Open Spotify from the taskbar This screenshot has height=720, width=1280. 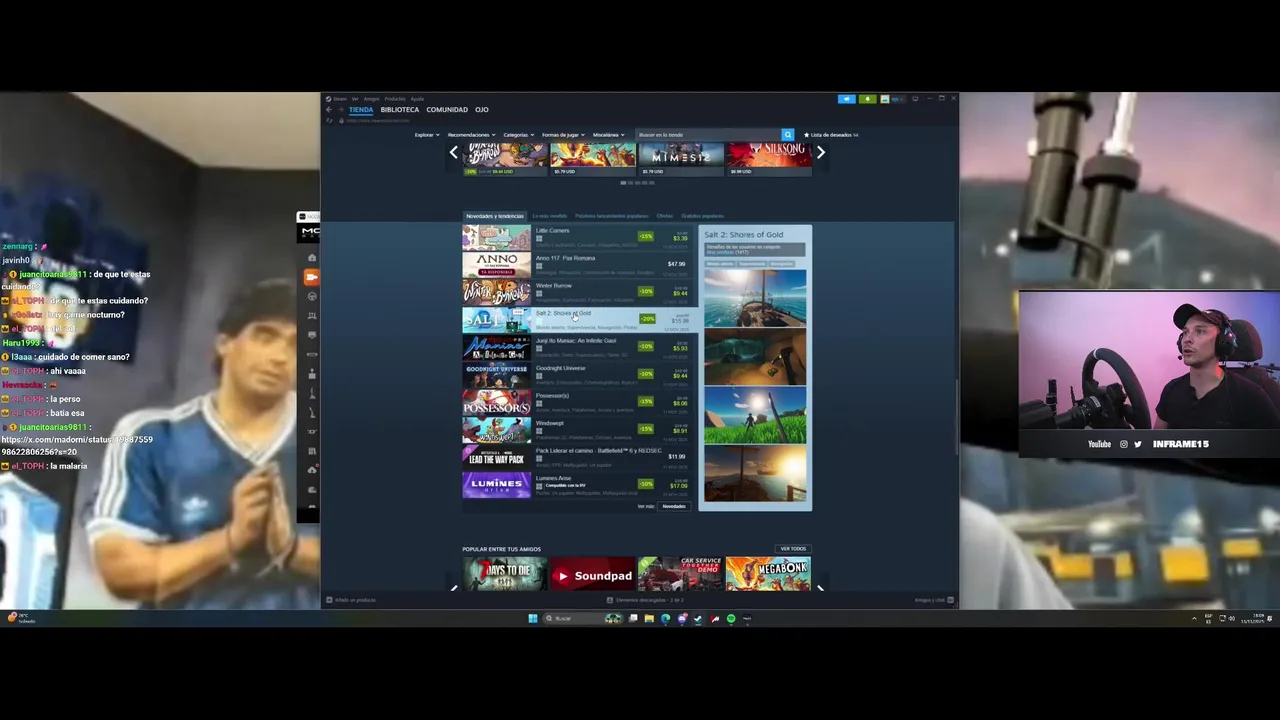click(x=731, y=618)
